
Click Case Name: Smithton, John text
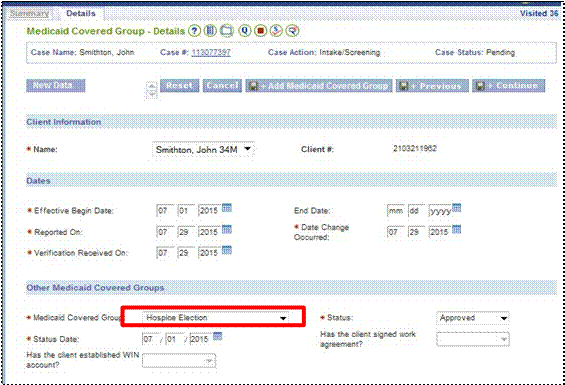tap(83, 53)
